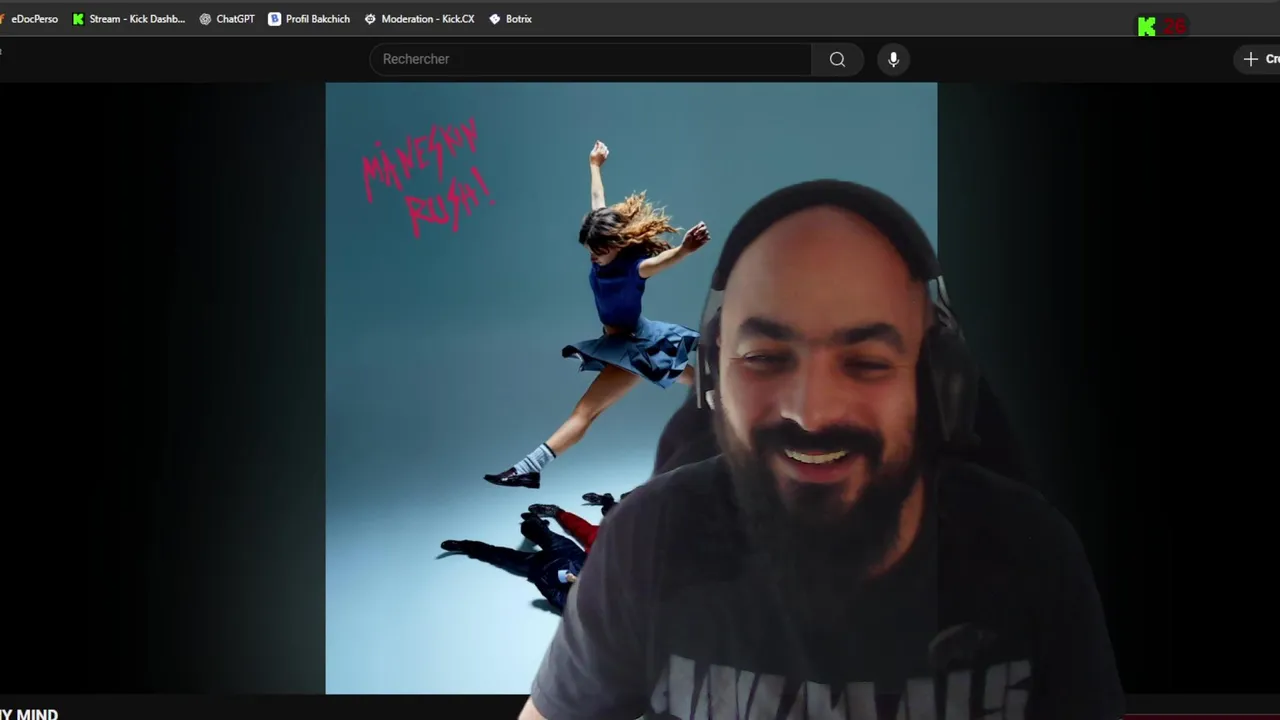This screenshot has width=1280, height=720.
Task: Open the Botrix bookmark
Action: (x=510, y=19)
